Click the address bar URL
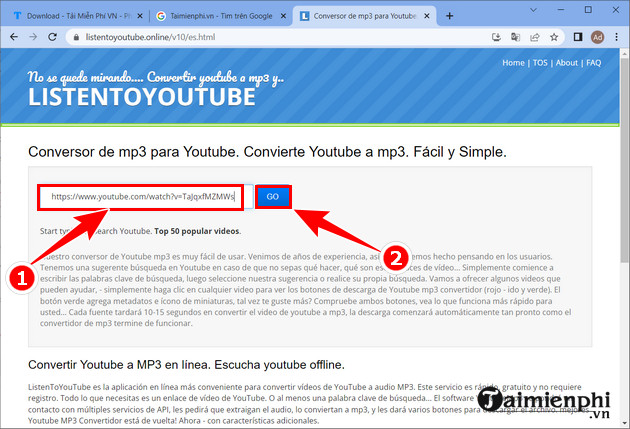This screenshot has height=429, width=630. [150, 37]
